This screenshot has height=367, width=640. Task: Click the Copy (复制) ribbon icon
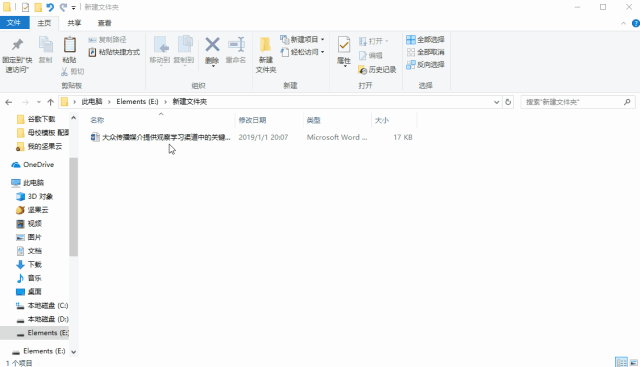[45, 45]
